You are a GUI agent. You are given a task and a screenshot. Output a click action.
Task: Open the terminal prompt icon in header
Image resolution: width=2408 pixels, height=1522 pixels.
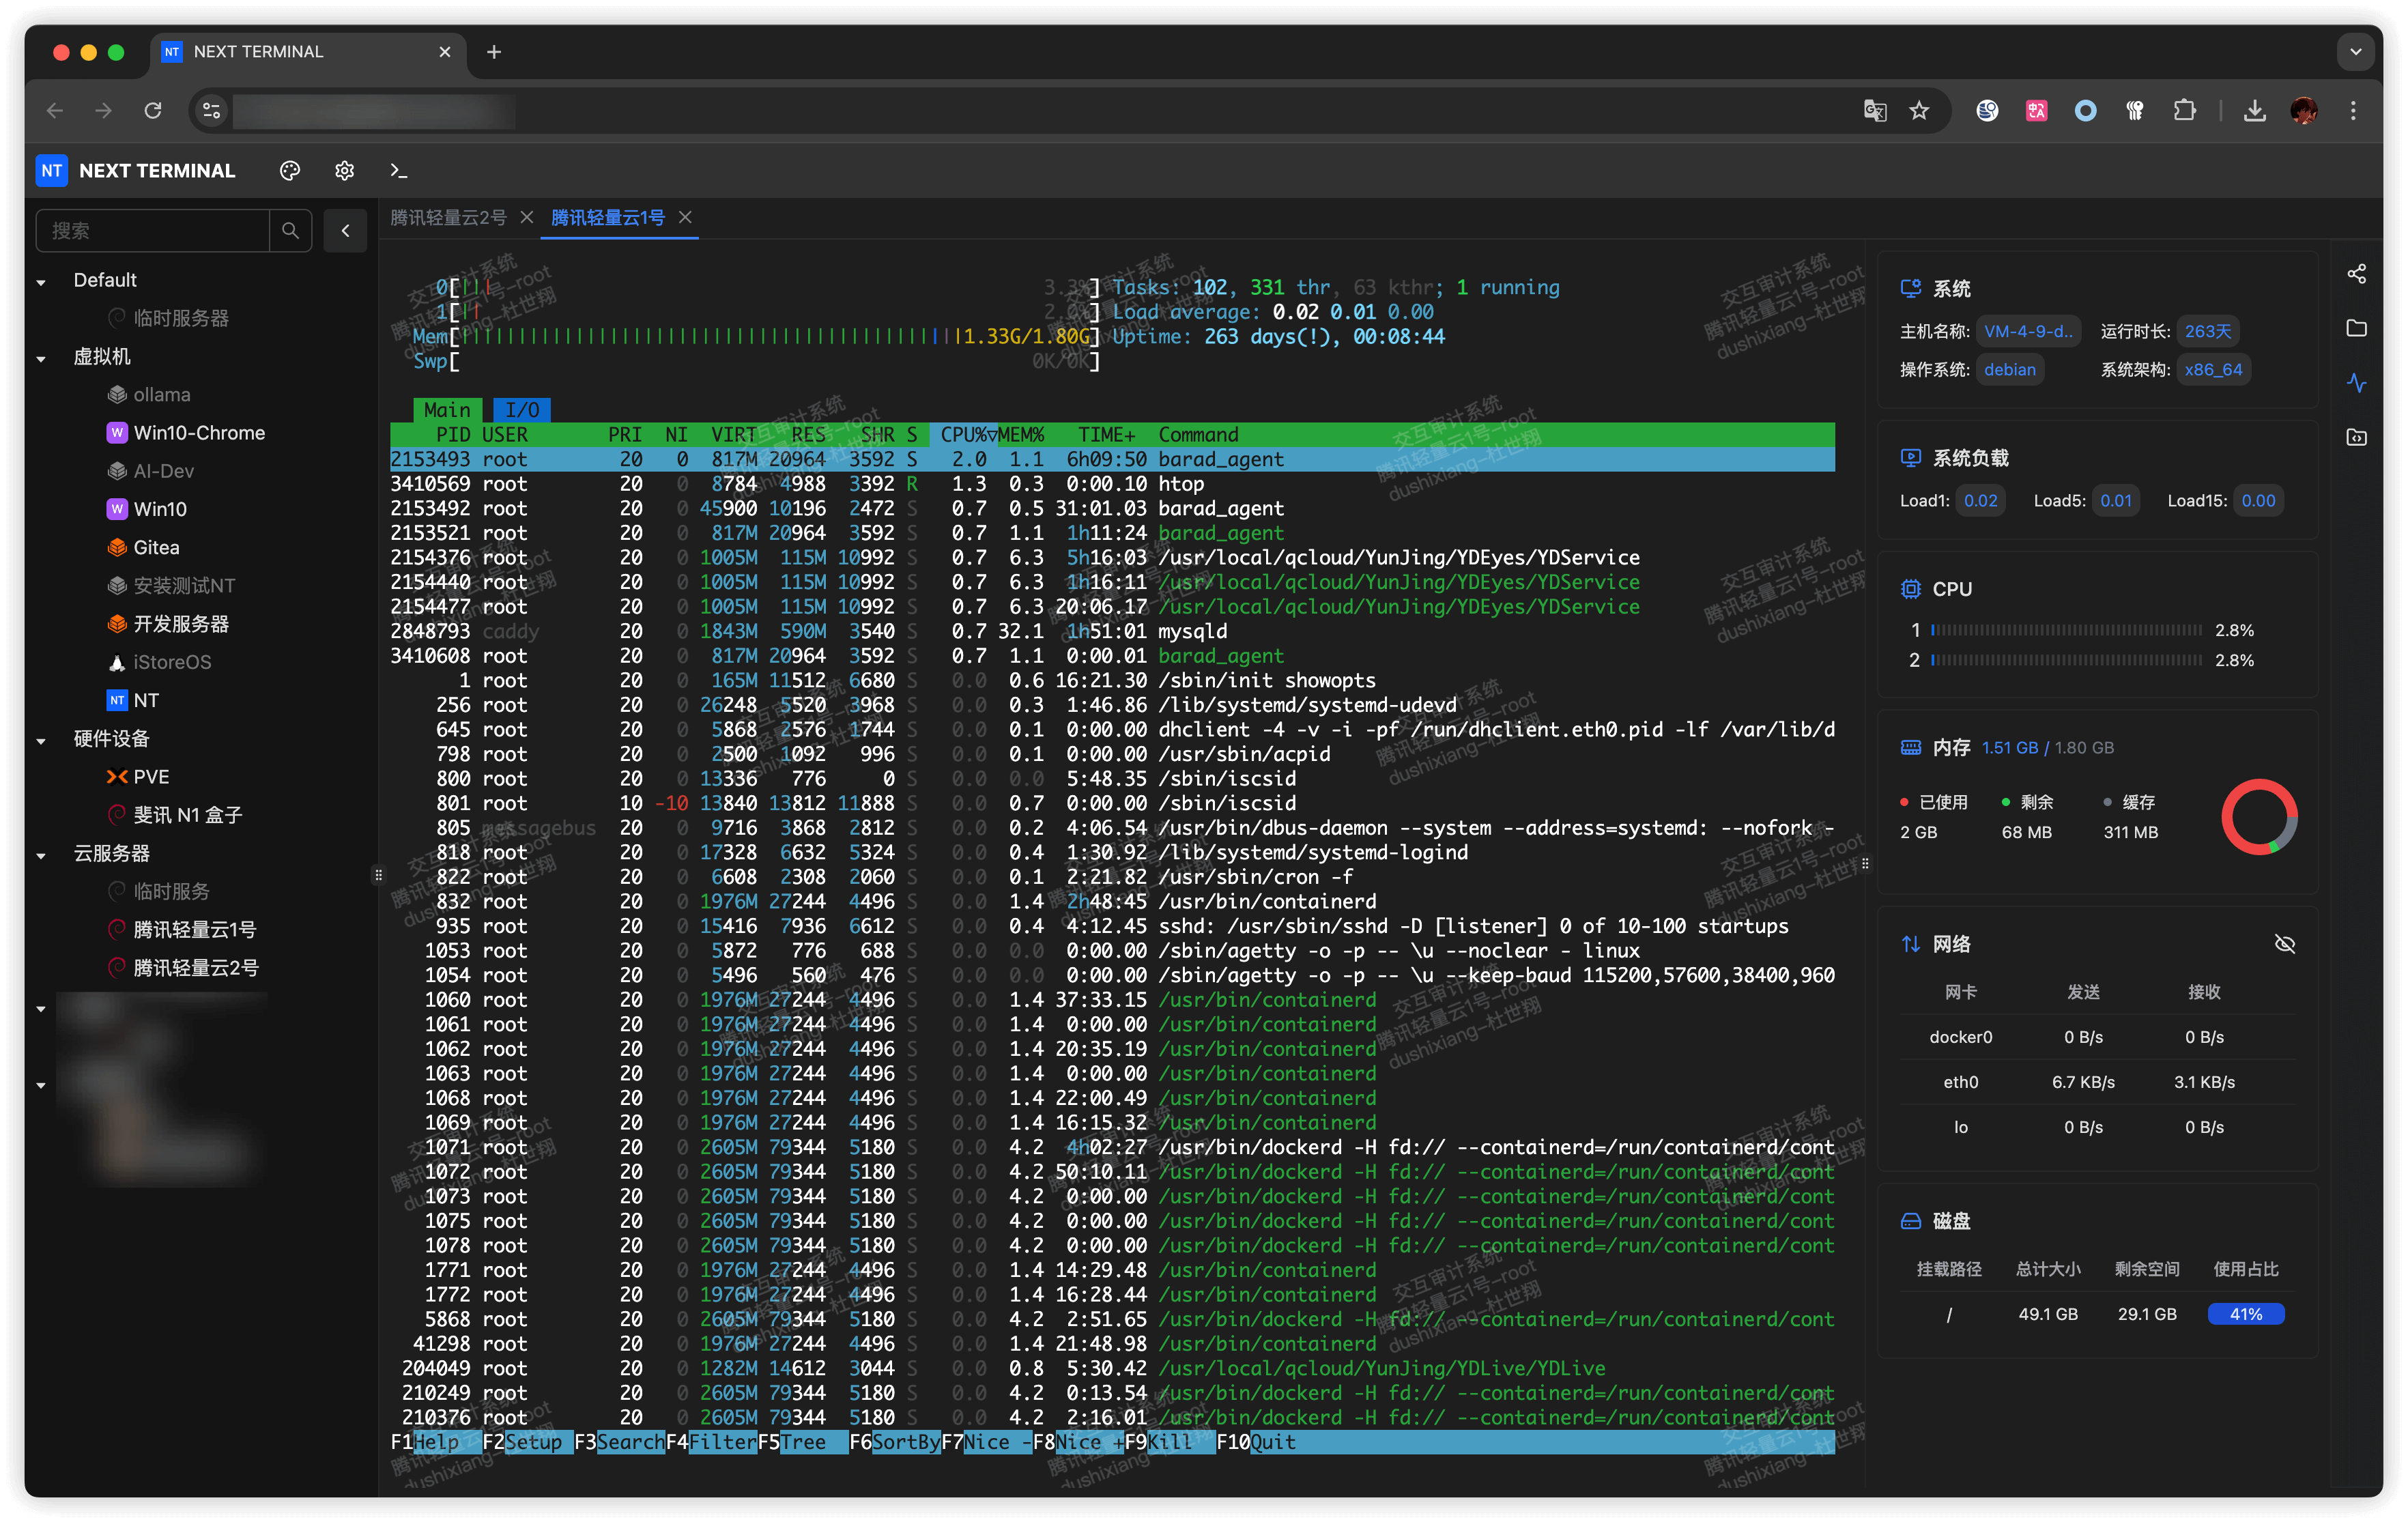398,171
